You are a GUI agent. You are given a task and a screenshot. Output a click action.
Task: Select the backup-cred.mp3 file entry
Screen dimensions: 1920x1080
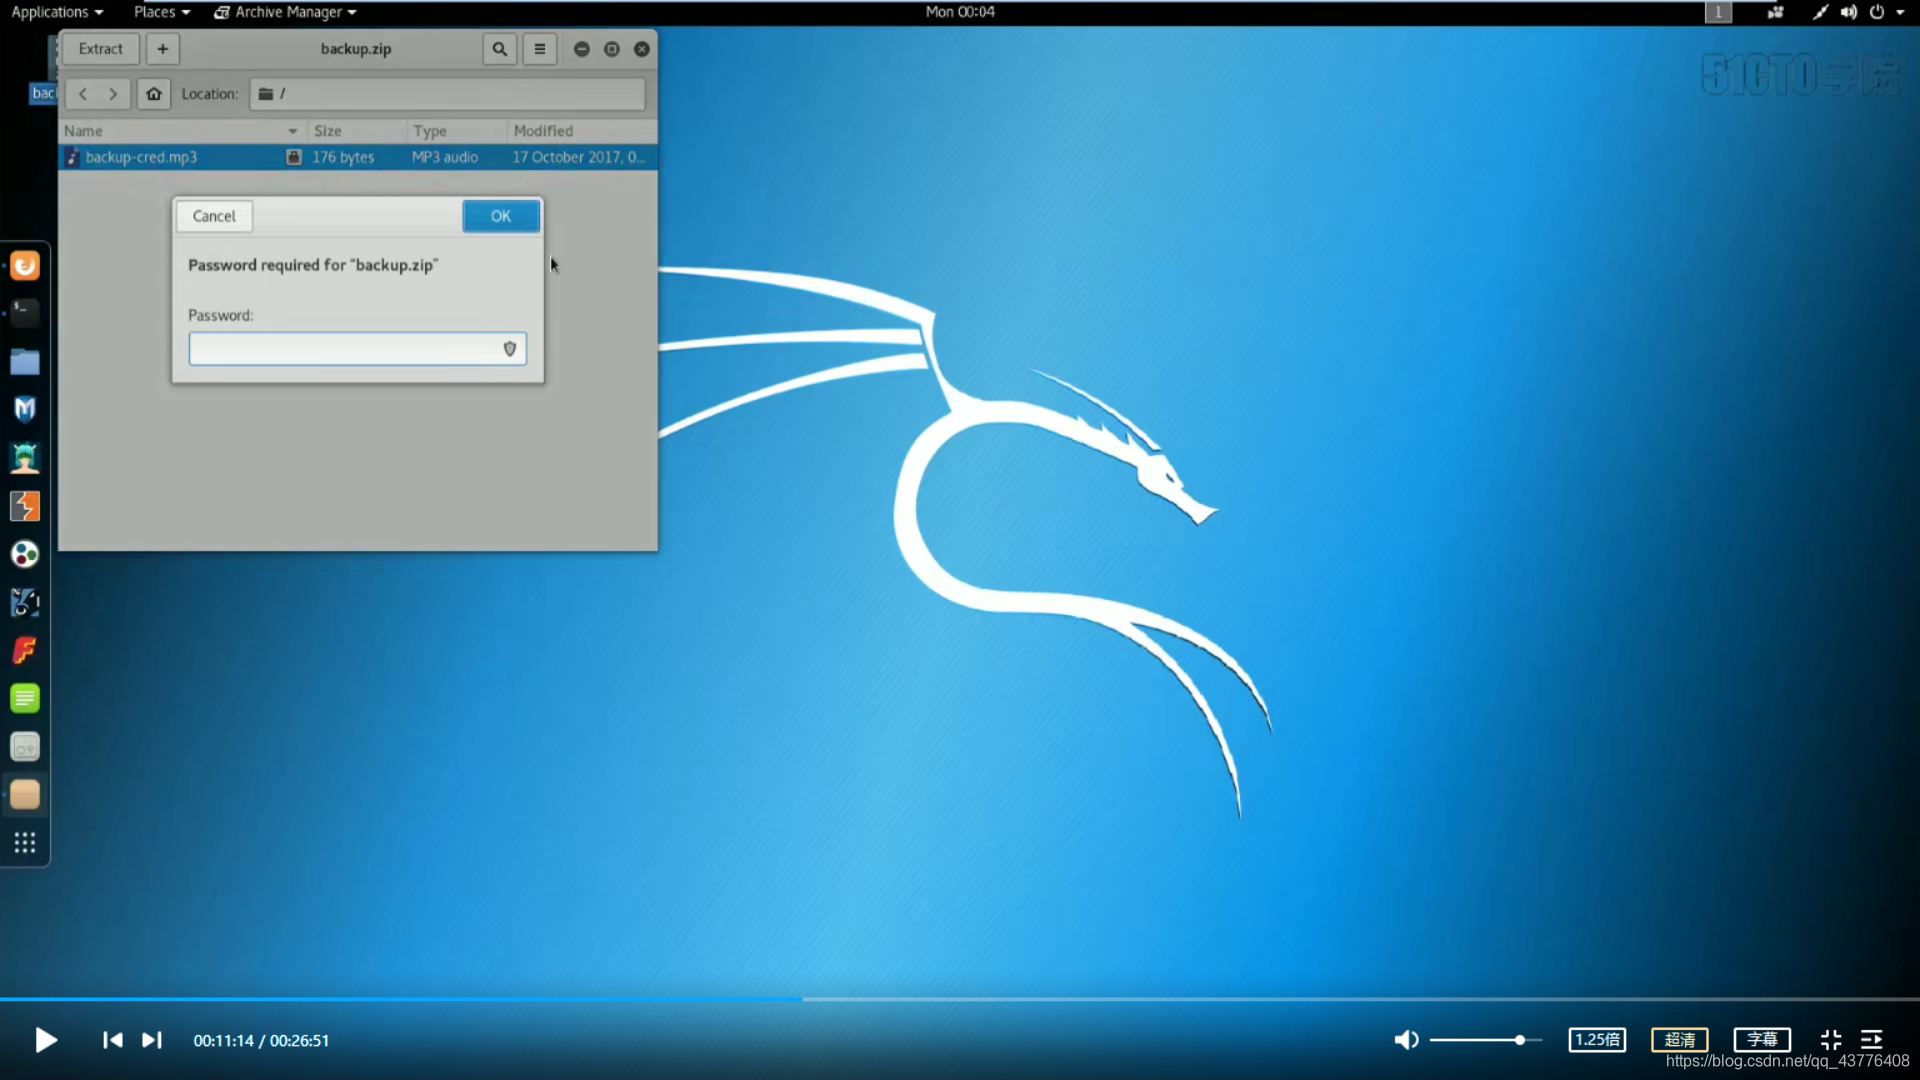[x=141, y=157]
